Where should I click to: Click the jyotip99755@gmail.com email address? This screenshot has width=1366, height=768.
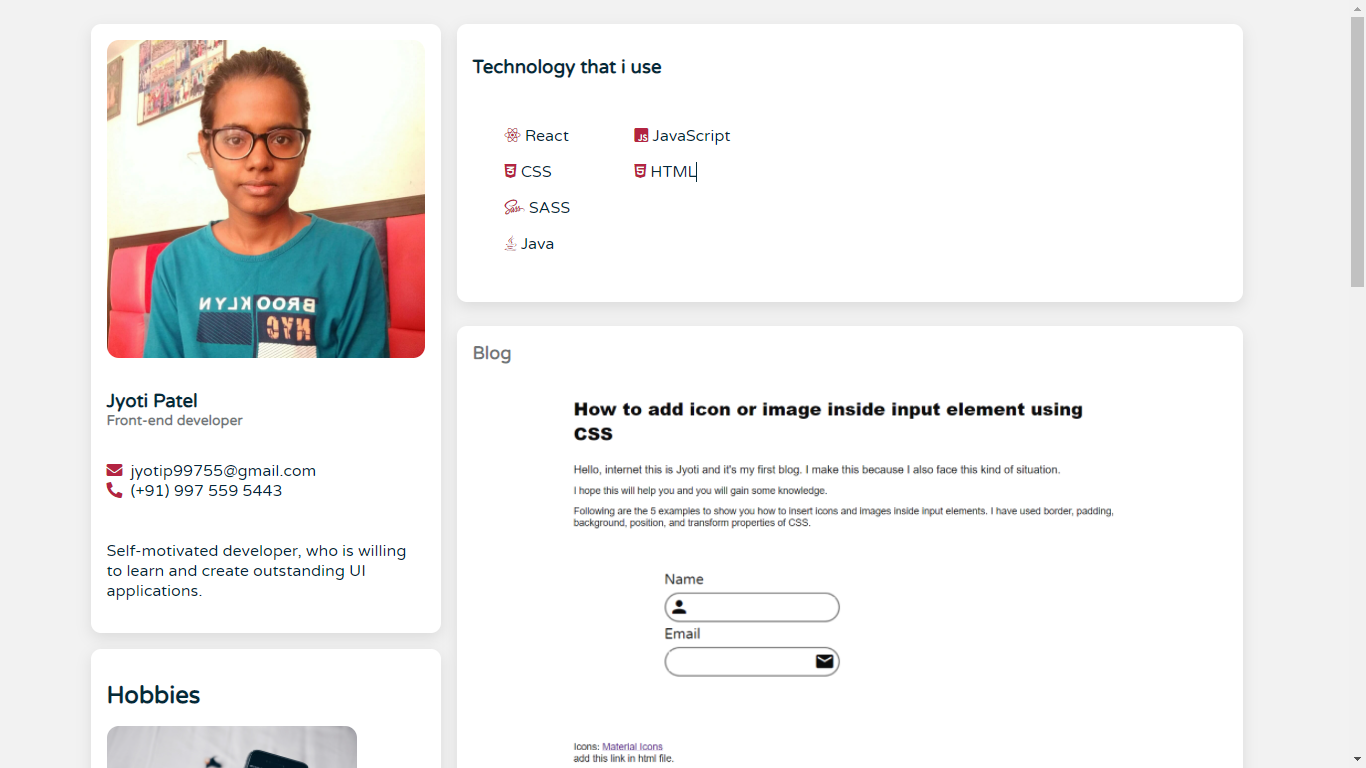point(223,471)
